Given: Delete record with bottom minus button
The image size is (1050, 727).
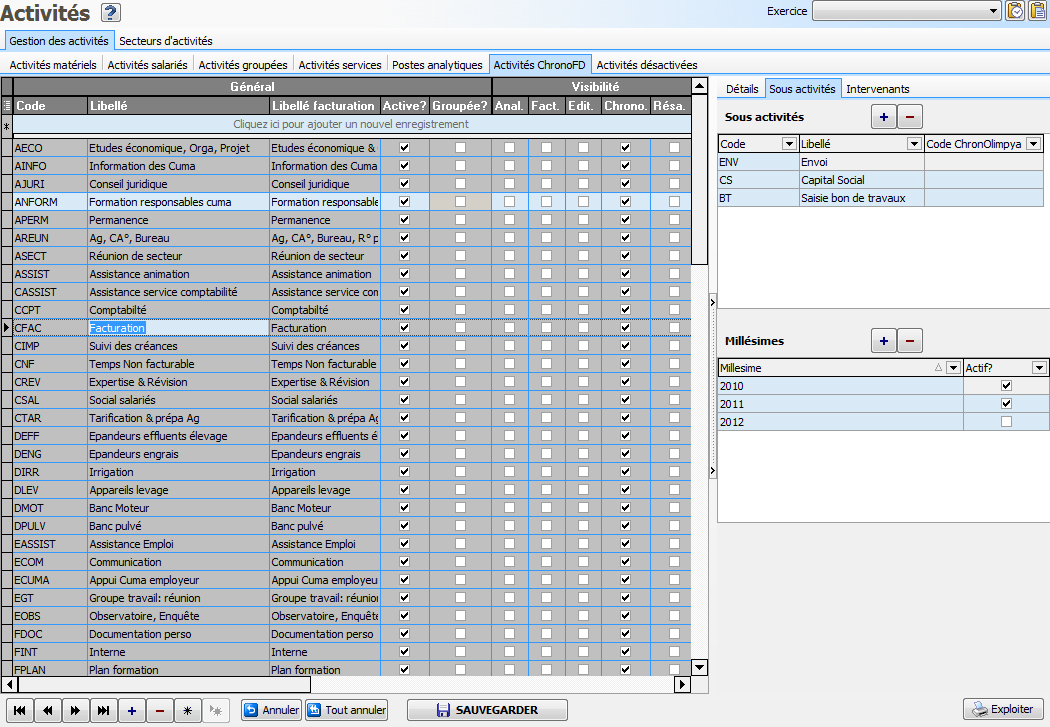Looking at the screenshot, I should 159,710.
